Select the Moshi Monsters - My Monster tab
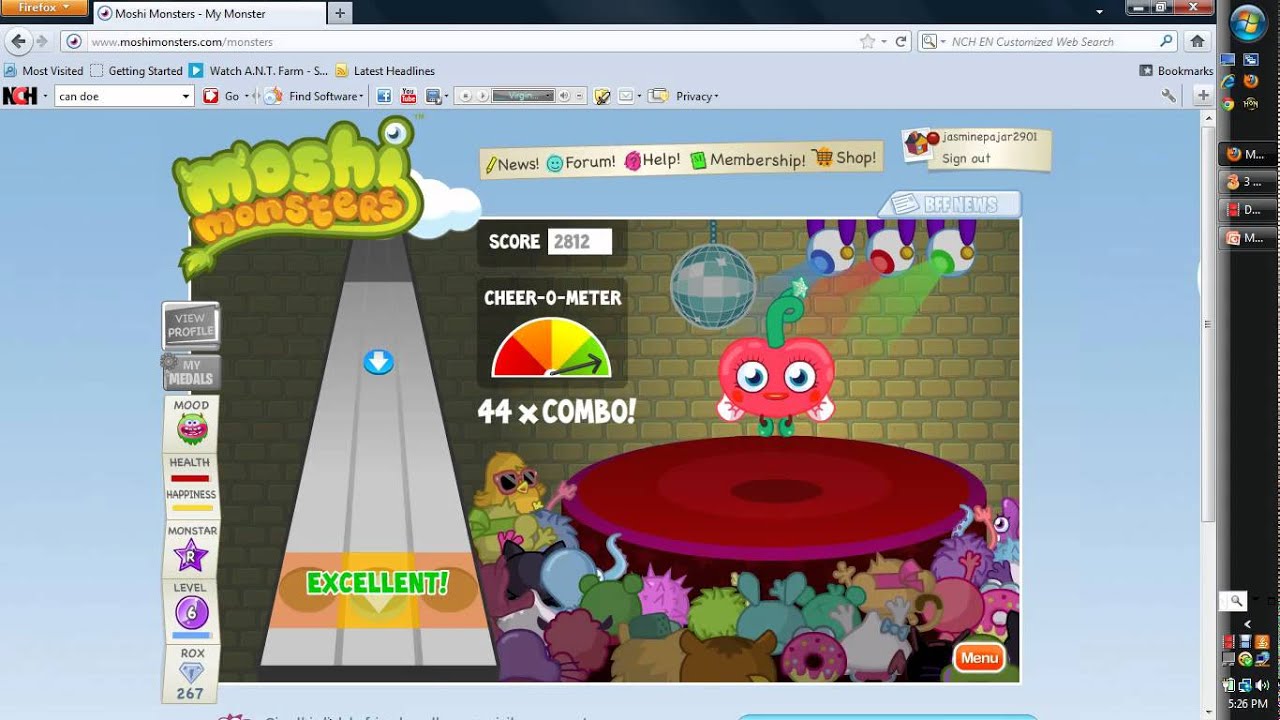Image resolution: width=1280 pixels, height=720 pixels. [210, 13]
